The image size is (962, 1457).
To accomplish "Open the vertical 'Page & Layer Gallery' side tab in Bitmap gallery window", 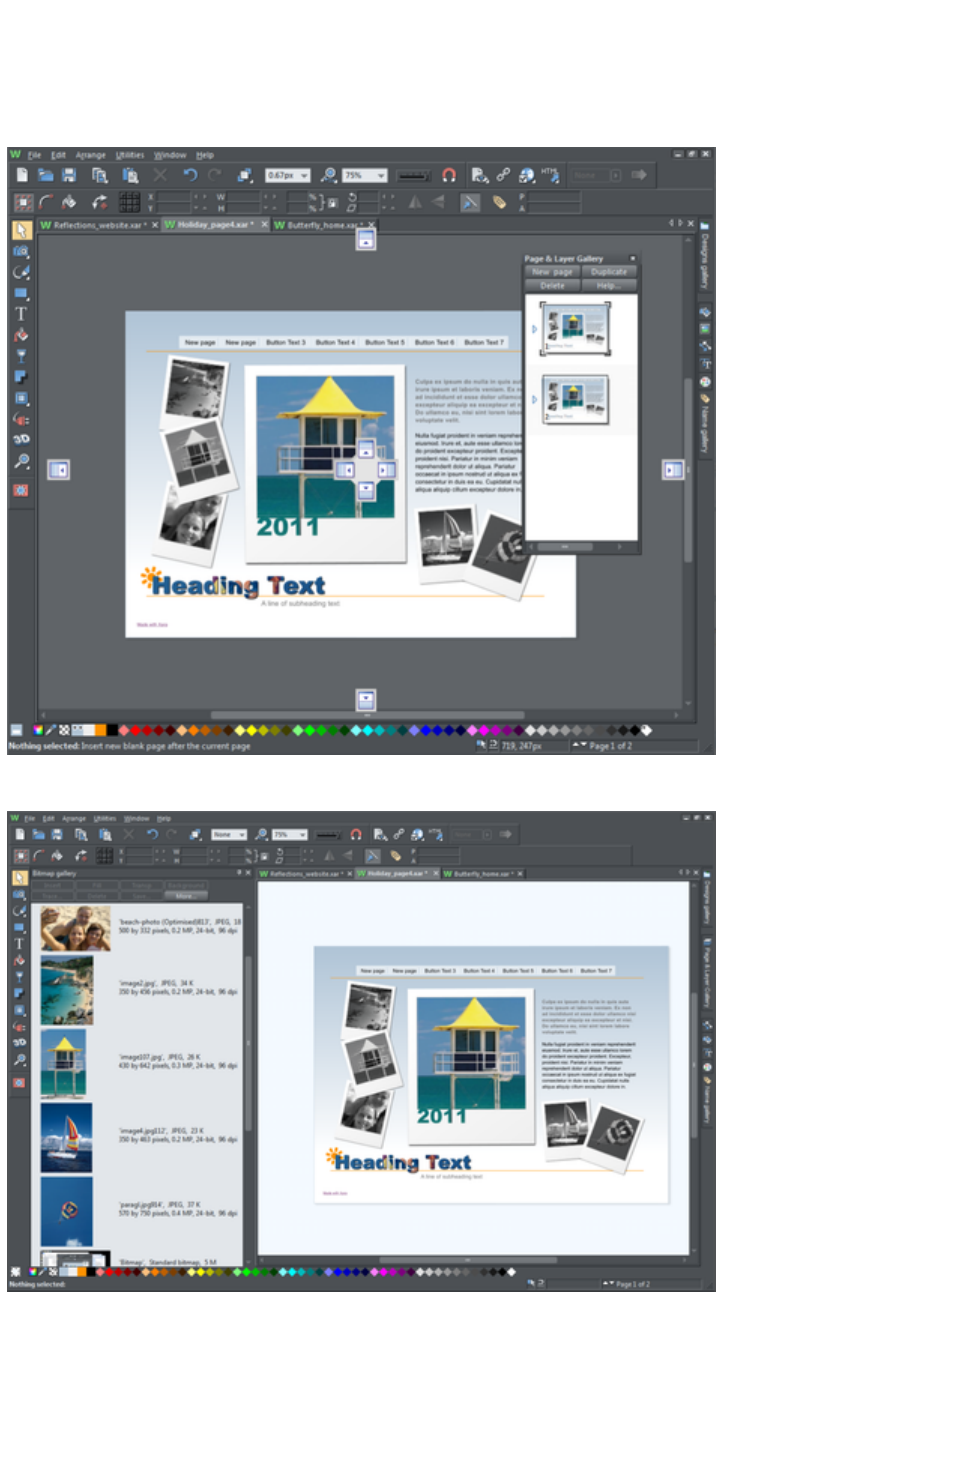I will coord(706,975).
